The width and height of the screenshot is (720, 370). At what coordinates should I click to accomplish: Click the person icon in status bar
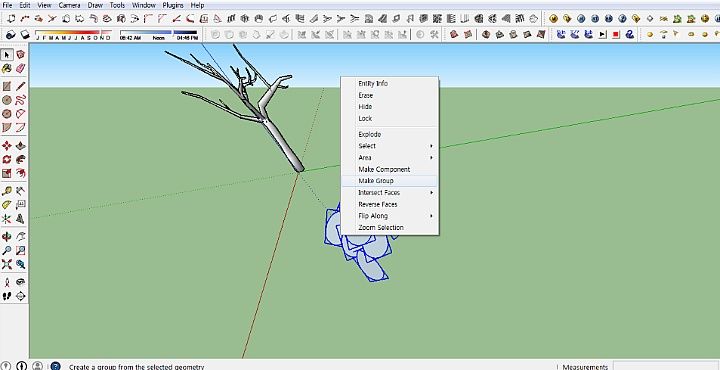[38, 365]
